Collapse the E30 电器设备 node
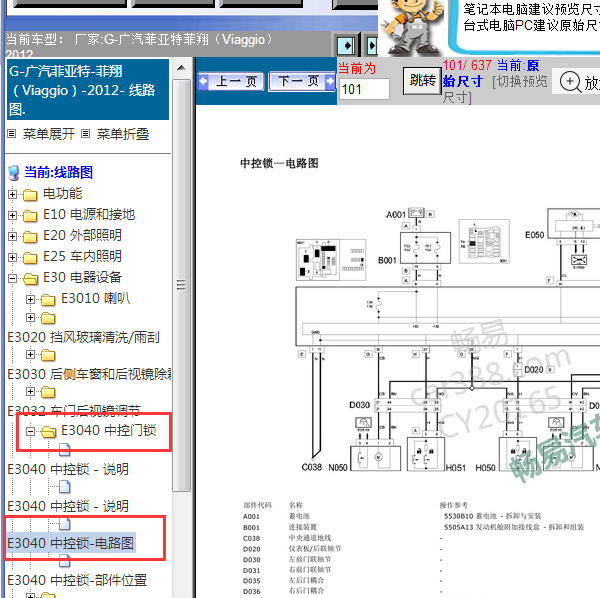The width and height of the screenshot is (600, 598). coord(12,279)
